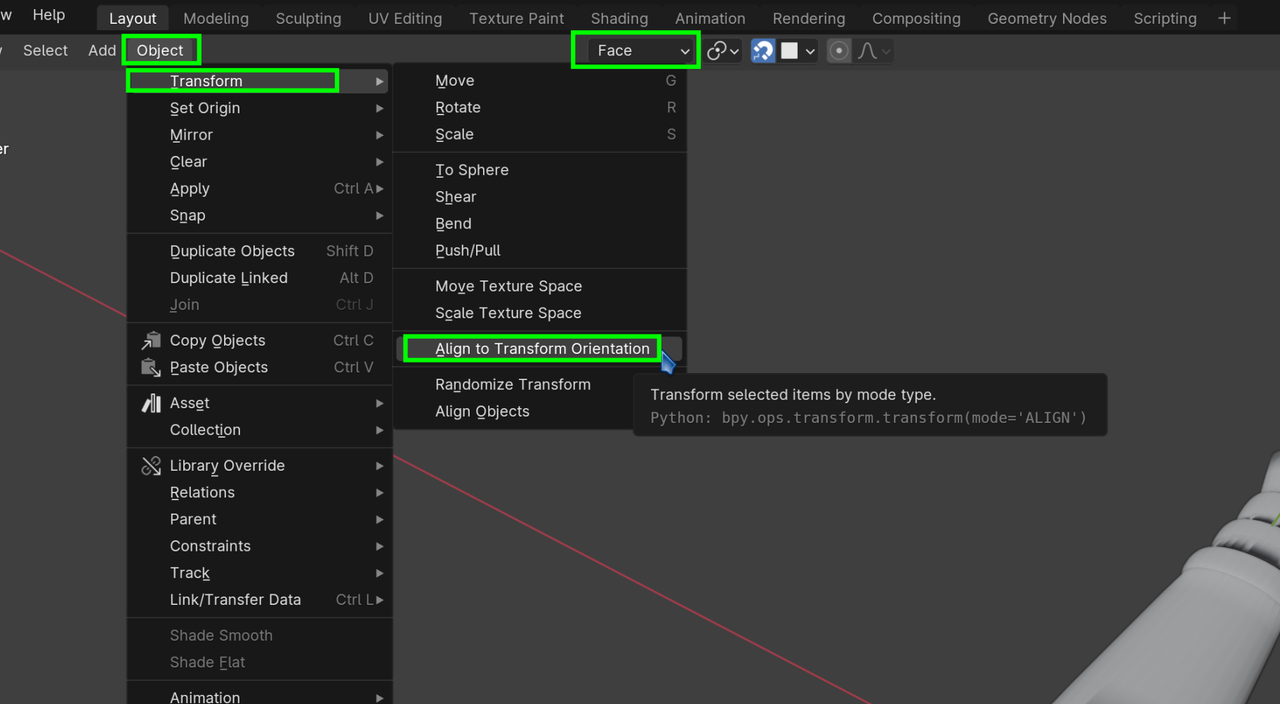Expand the Snap submenu
This screenshot has width=1280, height=704.
pos(258,216)
